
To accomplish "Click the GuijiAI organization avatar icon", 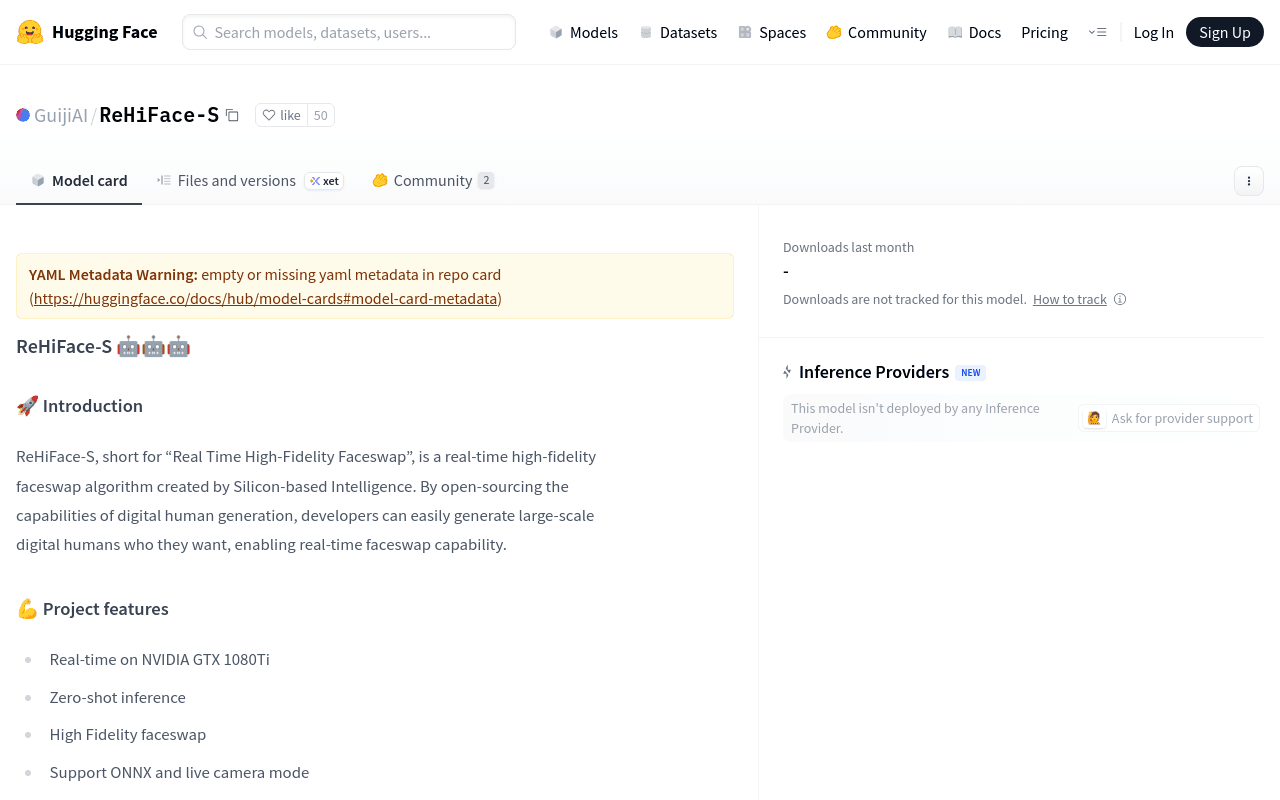I will (23, 115).
